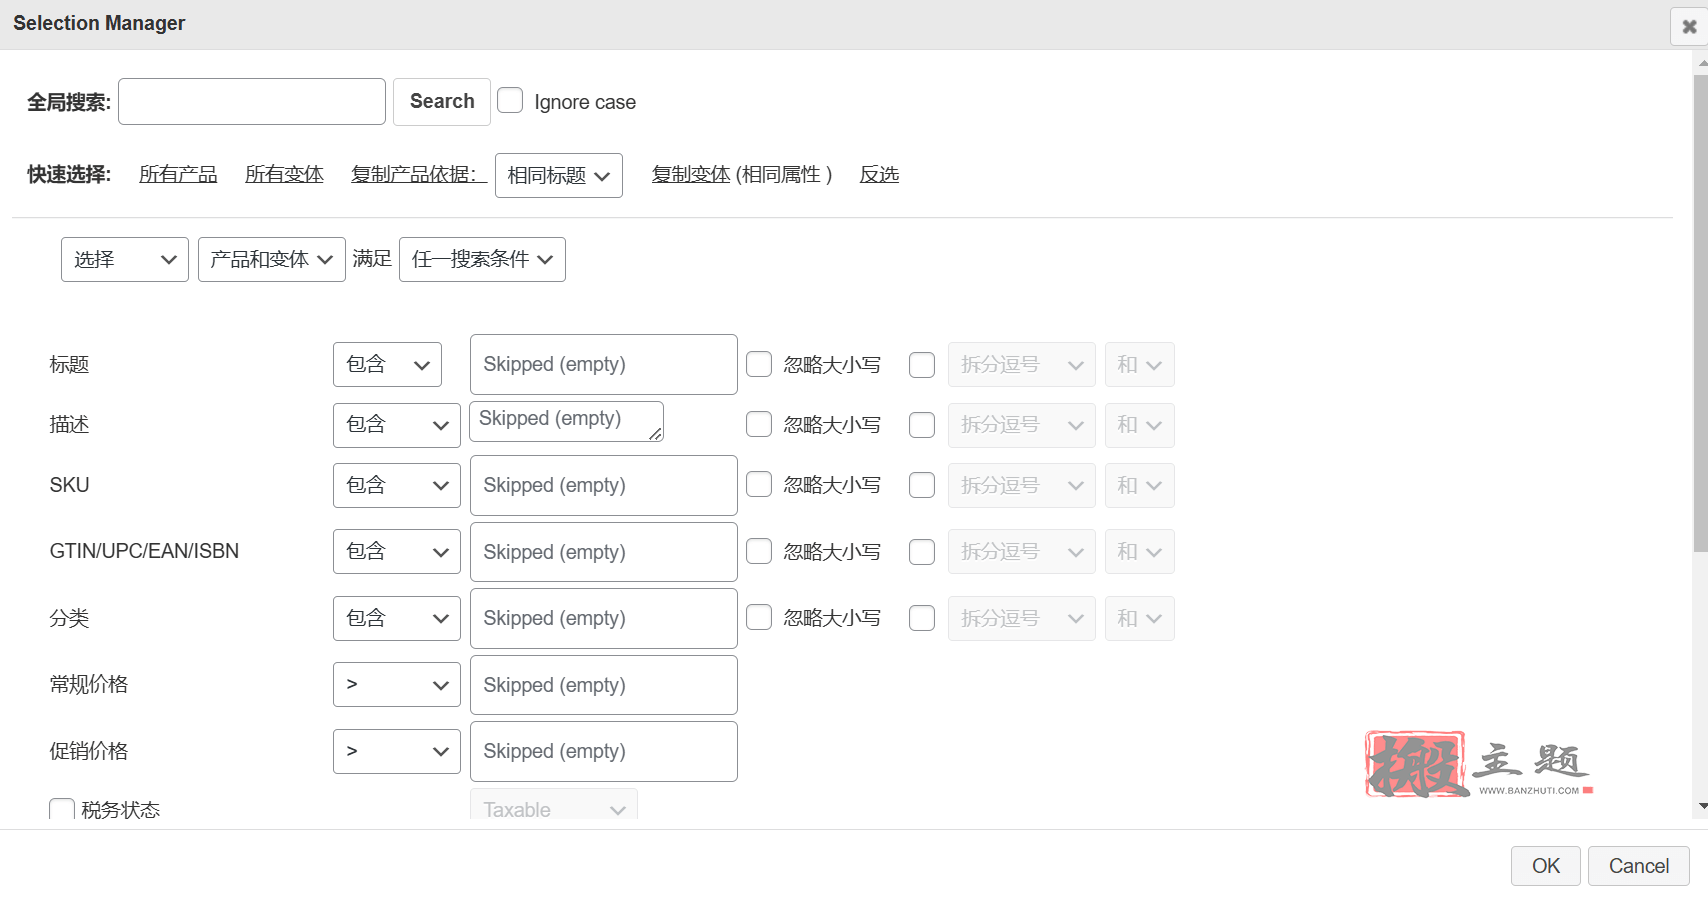Viewport: 1708px width, 903px height.
Task: Click the SKU value input field
Action: click(604, 485)
